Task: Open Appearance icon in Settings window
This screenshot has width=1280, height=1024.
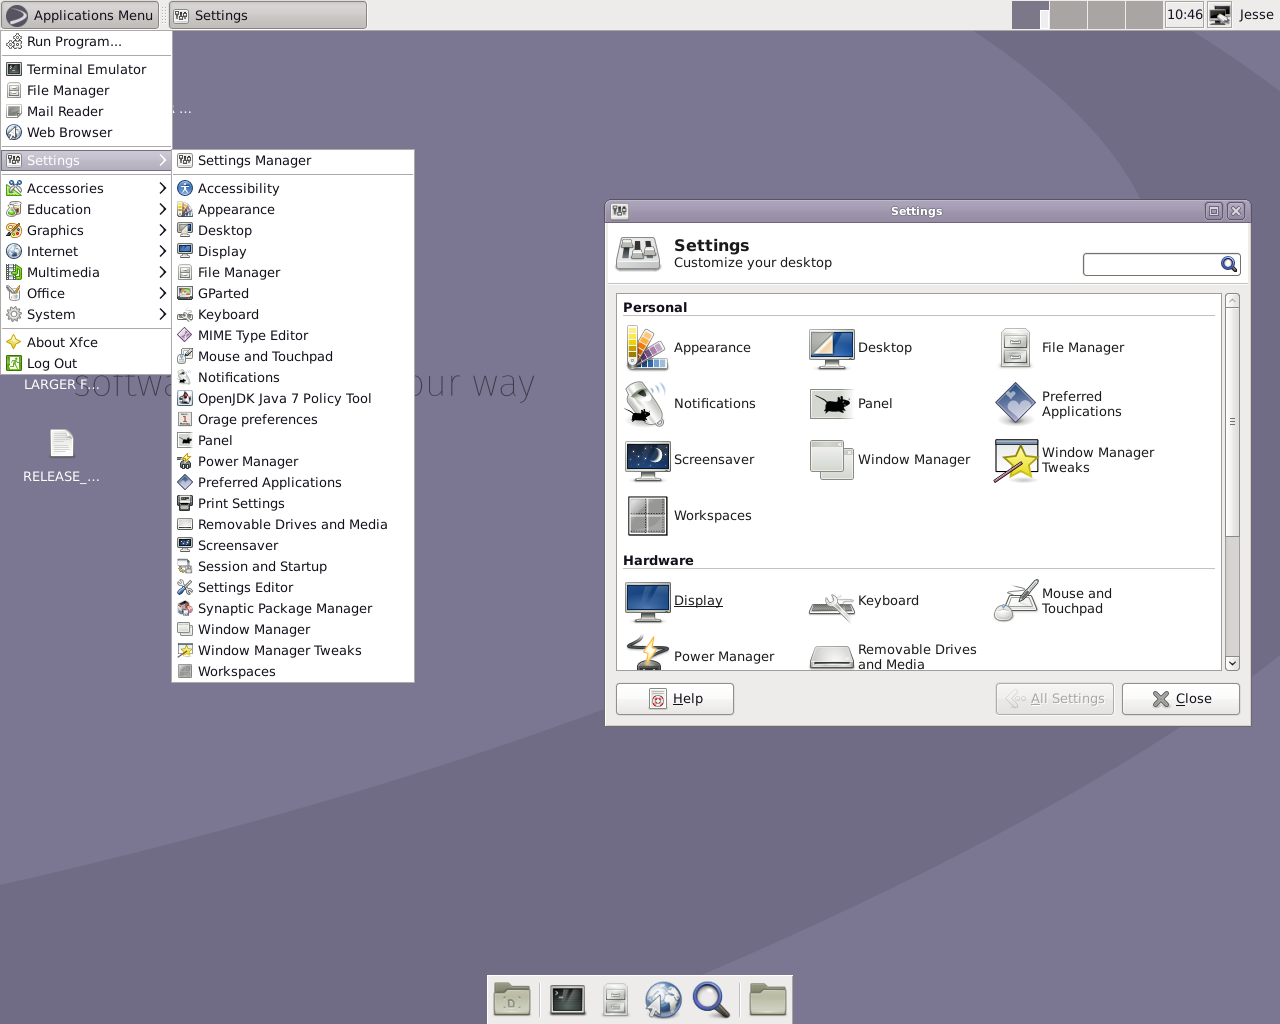Action: pyautogui.click(x=647, y=347)
